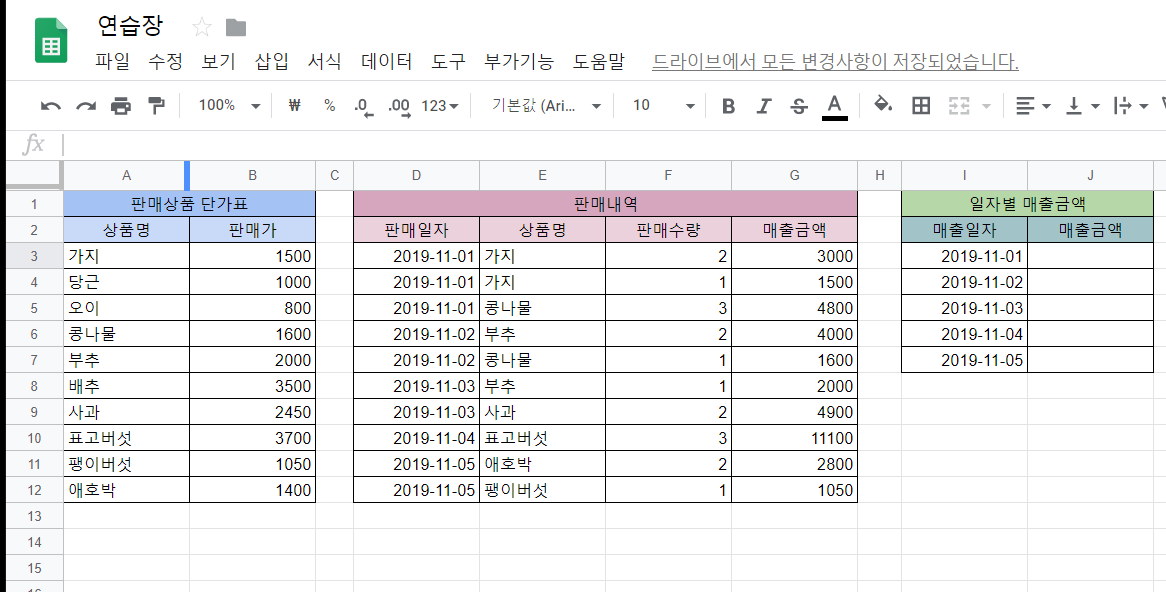
Task: Select 2019-11-05 in 매출일자 column
Action: (964, 360)
